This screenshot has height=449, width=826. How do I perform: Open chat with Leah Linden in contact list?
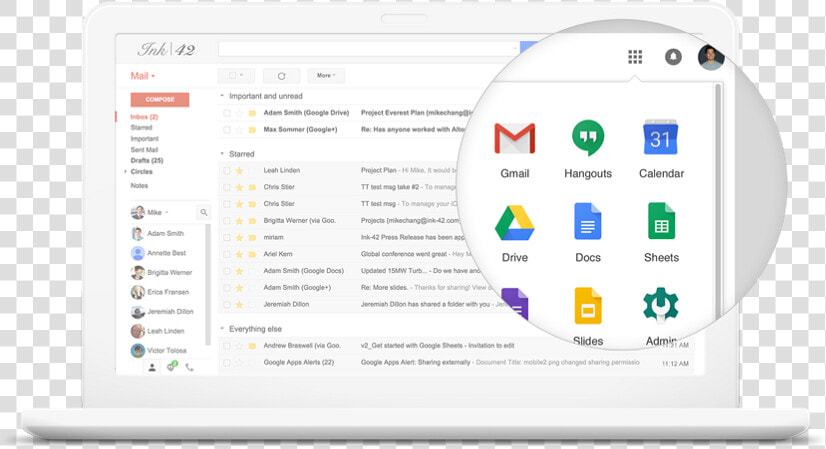167,331
